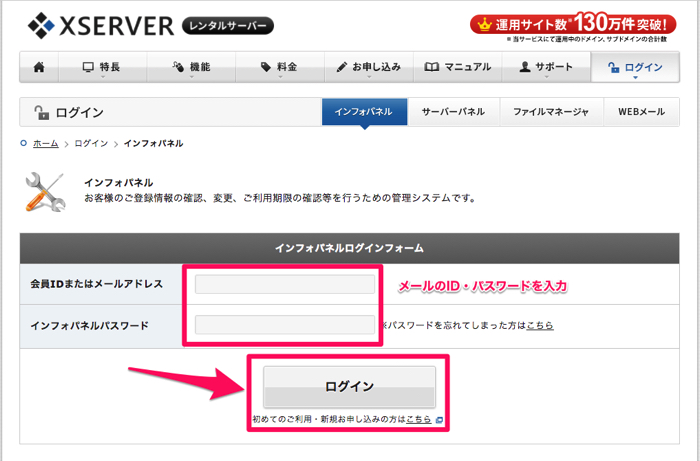Click こちら link for new application
Screen dimensions: 700x461
[419, 419]
